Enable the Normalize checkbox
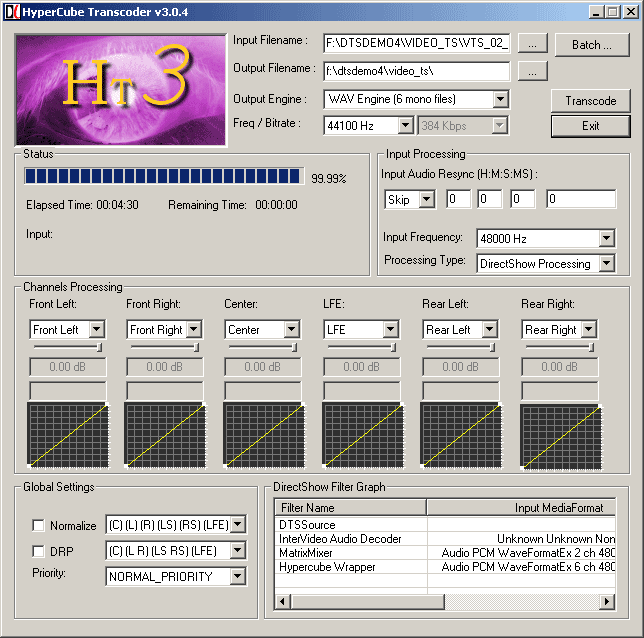Viewport: 644px width, 638px height. 39,525
